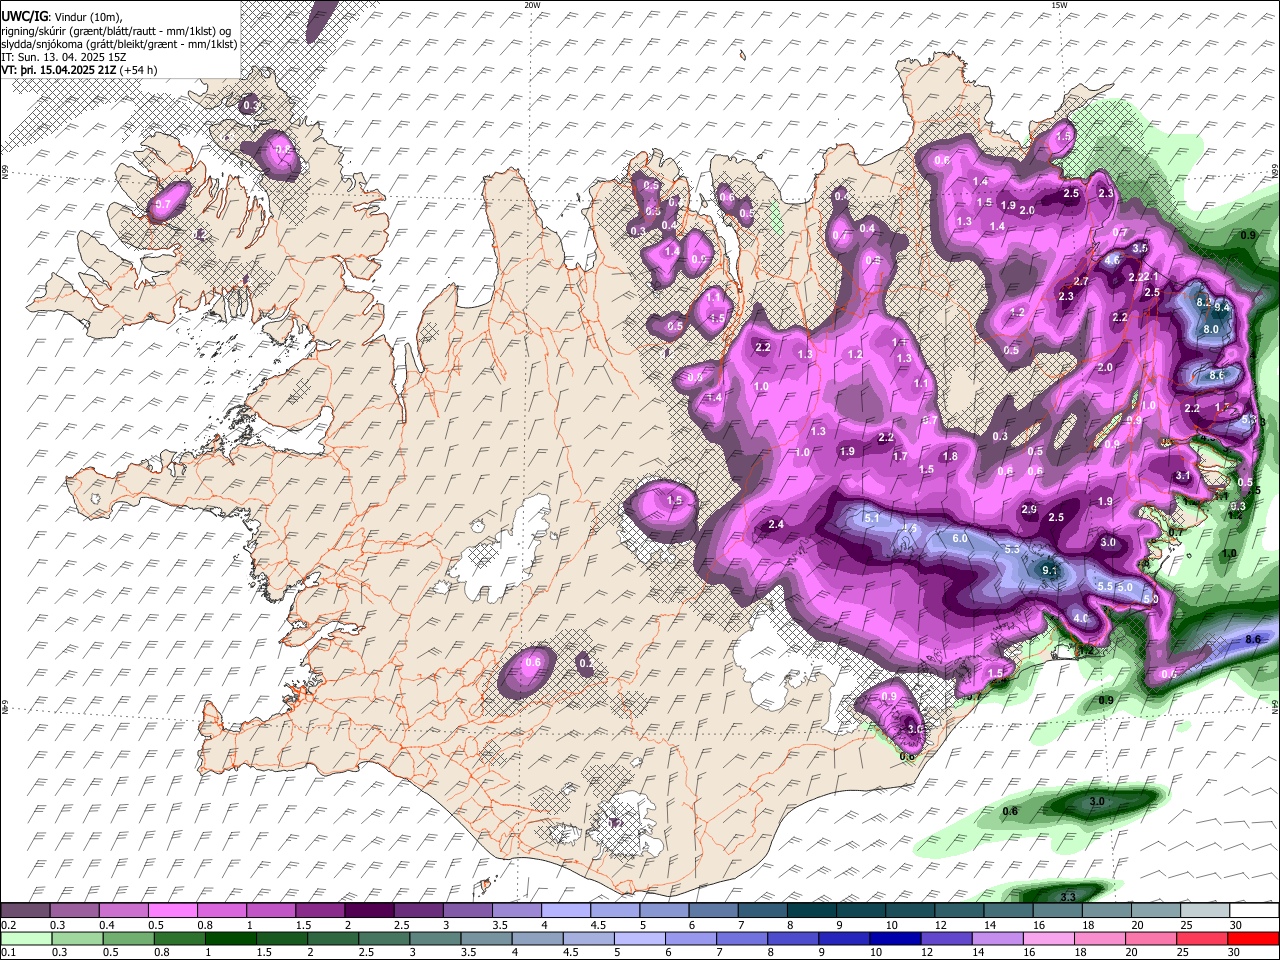Select the 4–4.5 lavender swatch, upper legend row

click(x=568, y=911)
